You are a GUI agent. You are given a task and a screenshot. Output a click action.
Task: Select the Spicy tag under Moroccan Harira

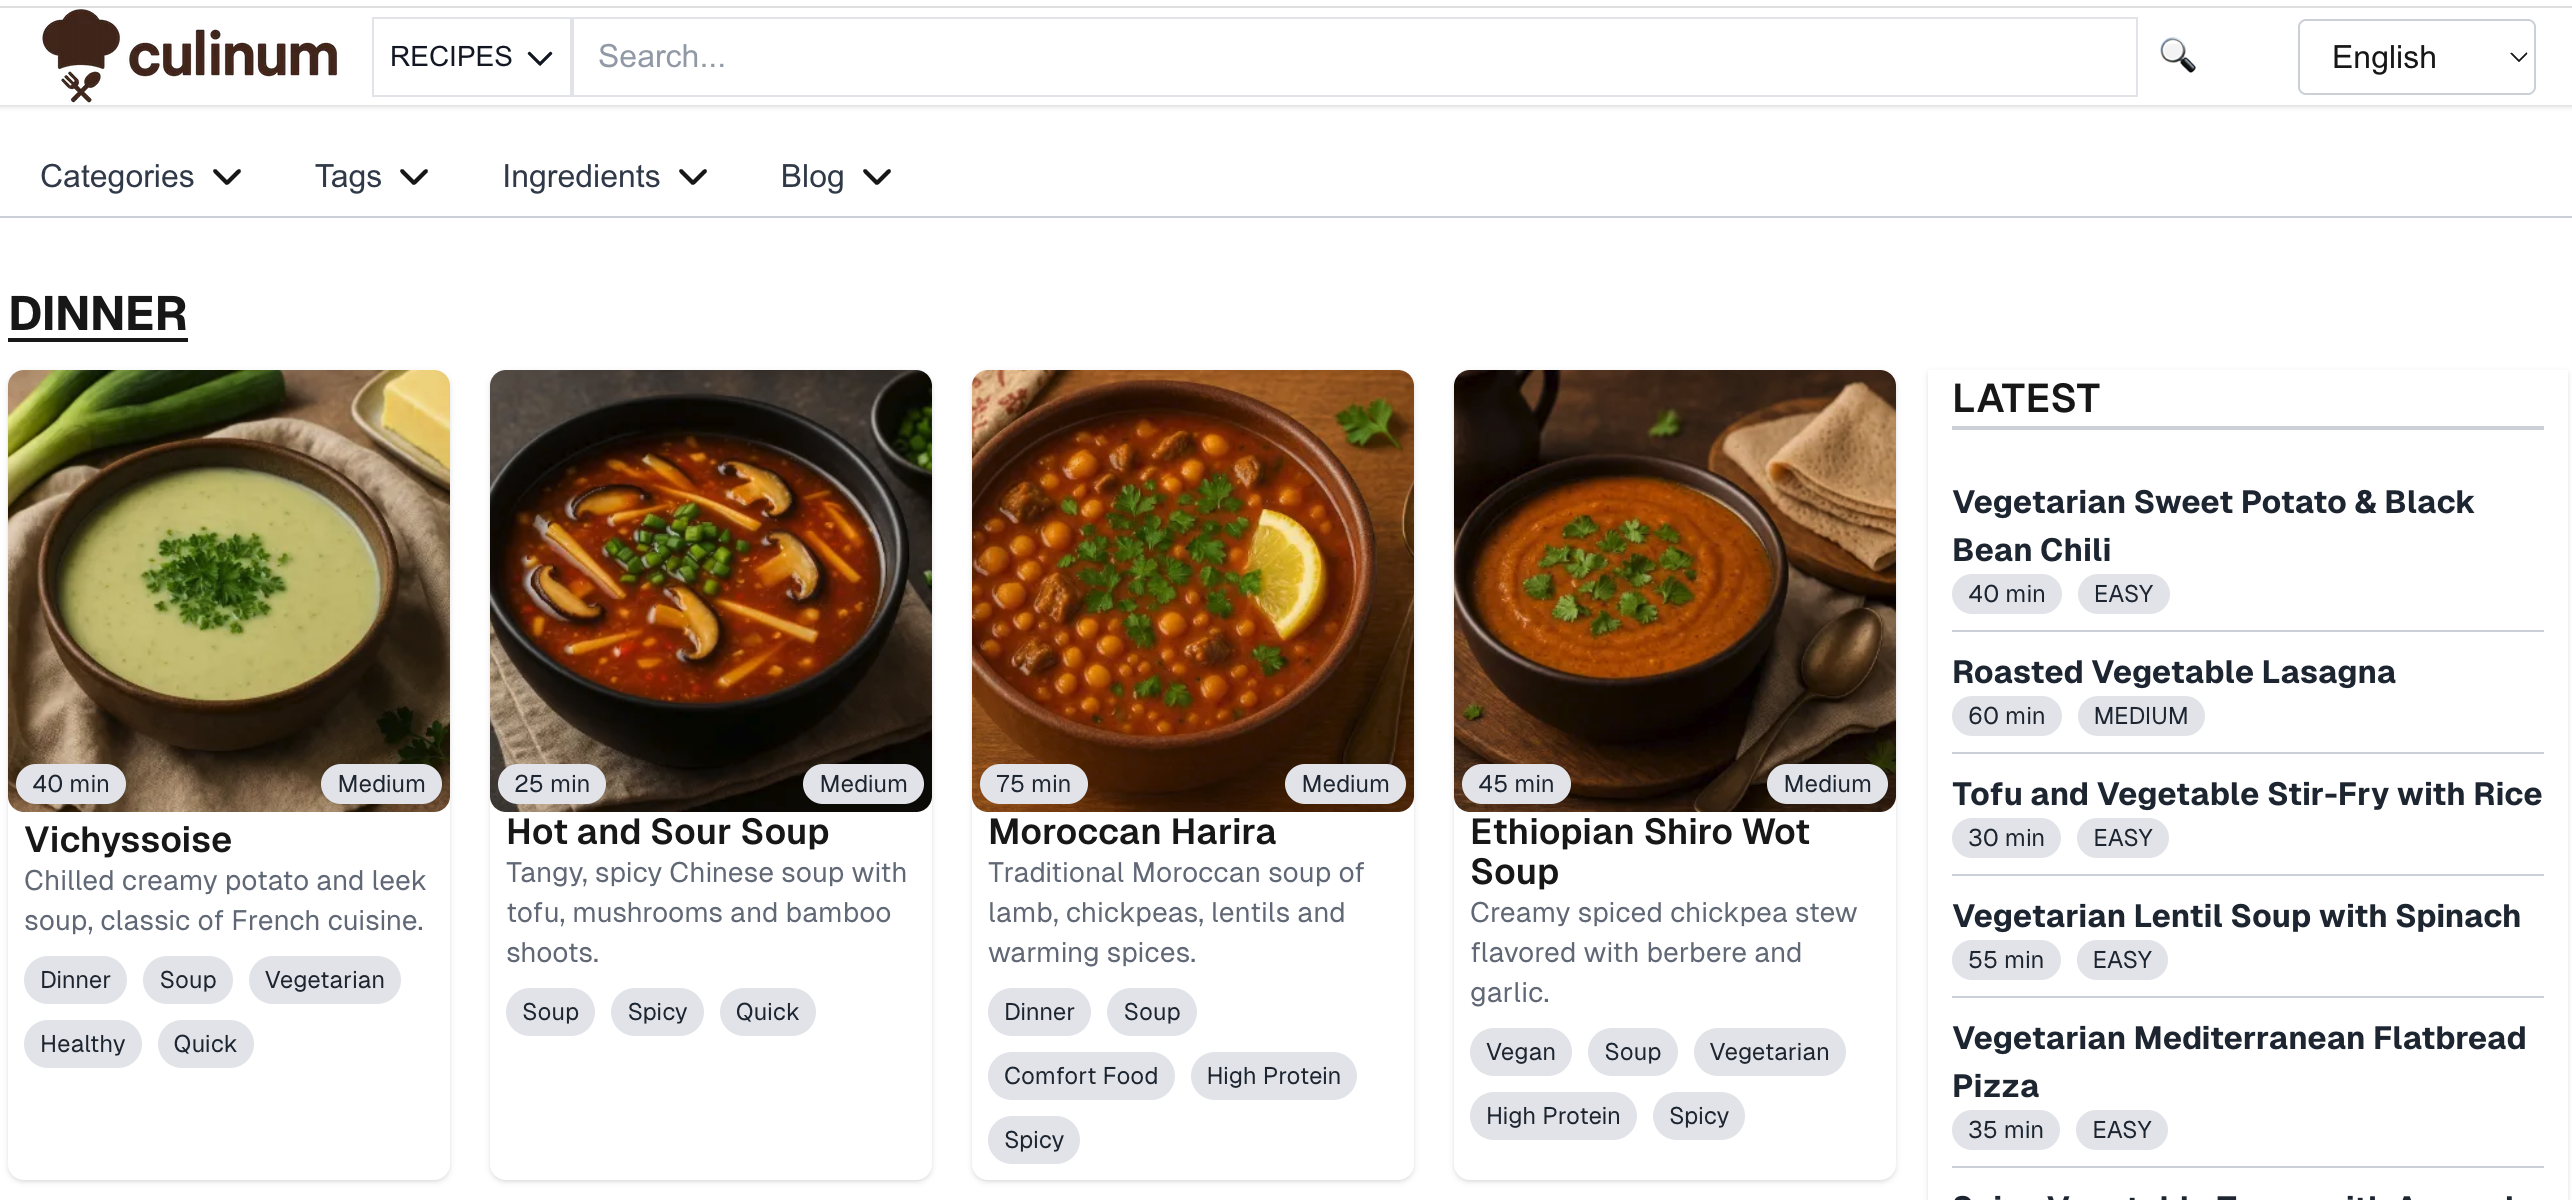1033,1139
